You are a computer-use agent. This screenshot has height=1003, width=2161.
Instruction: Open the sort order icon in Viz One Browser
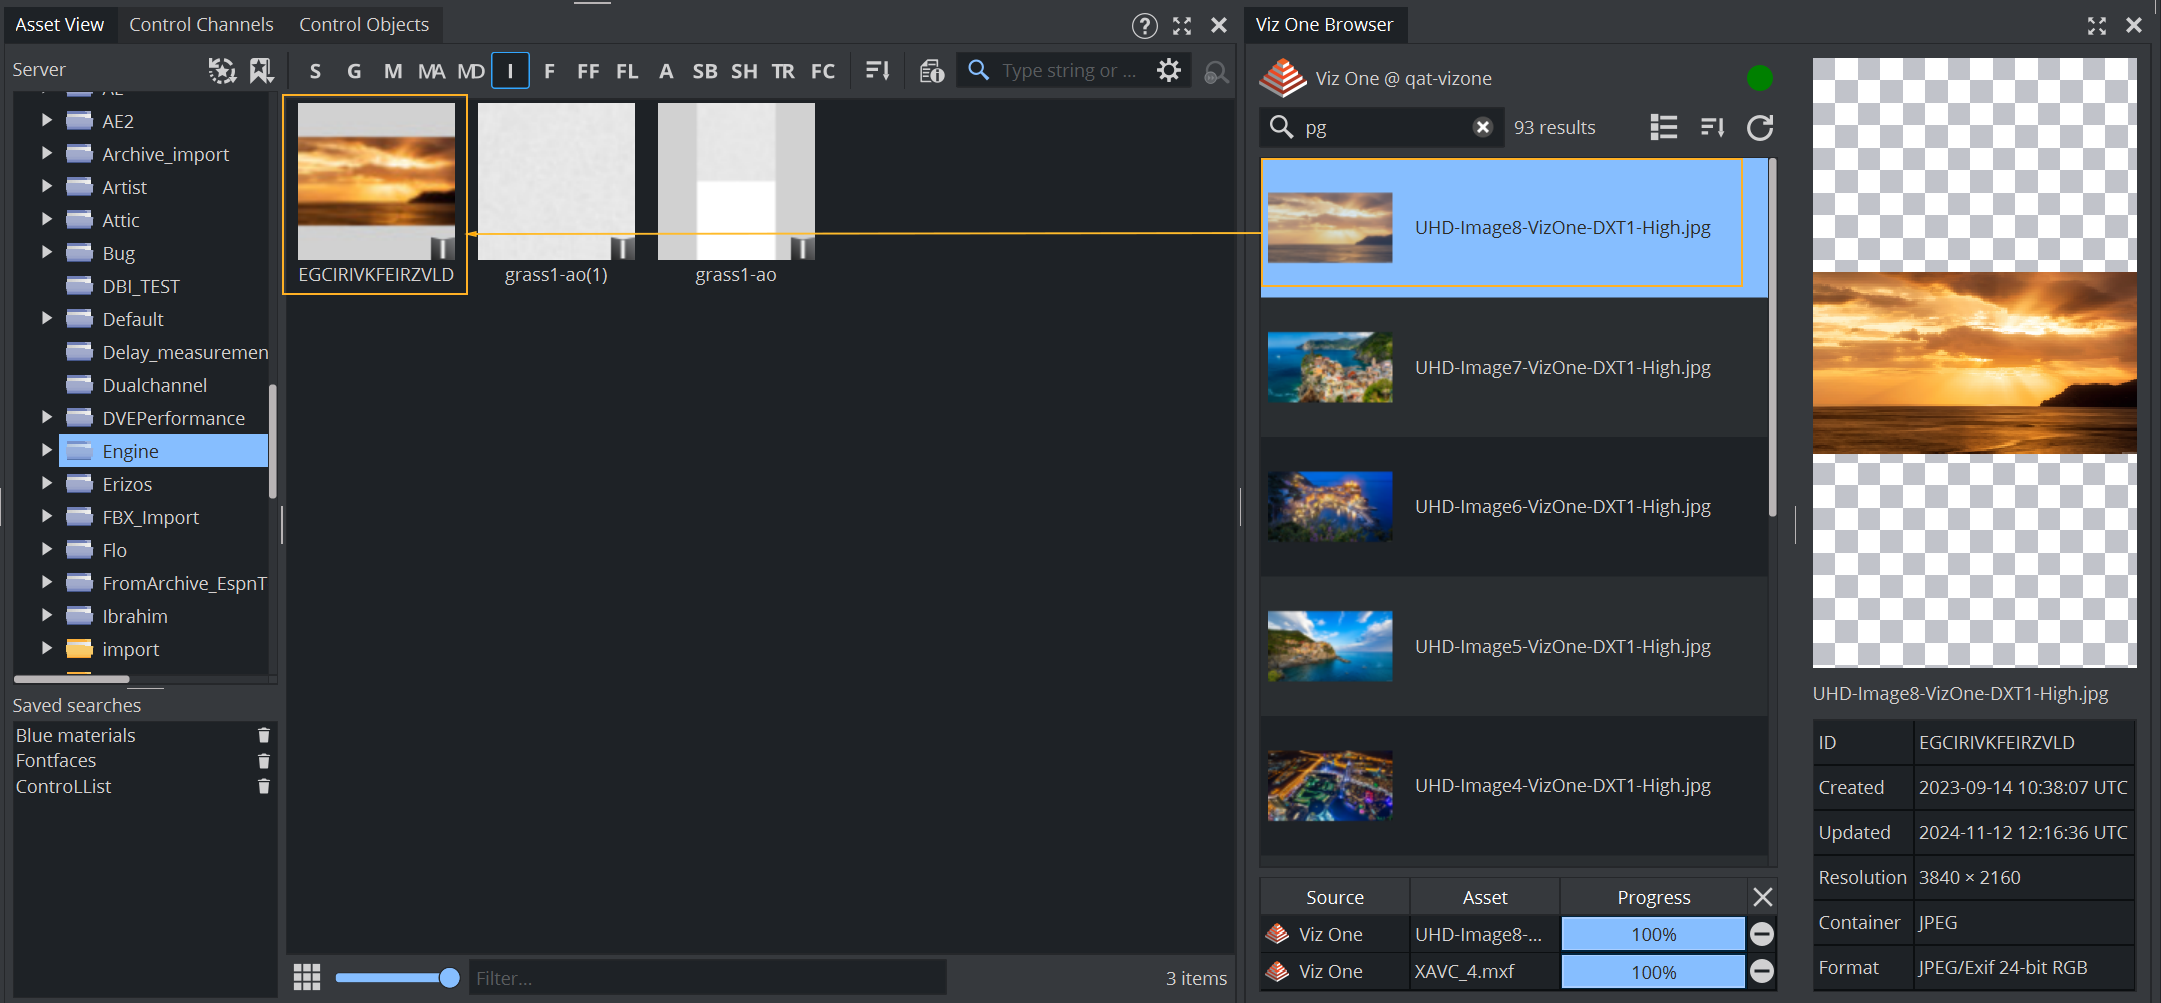1712,128
